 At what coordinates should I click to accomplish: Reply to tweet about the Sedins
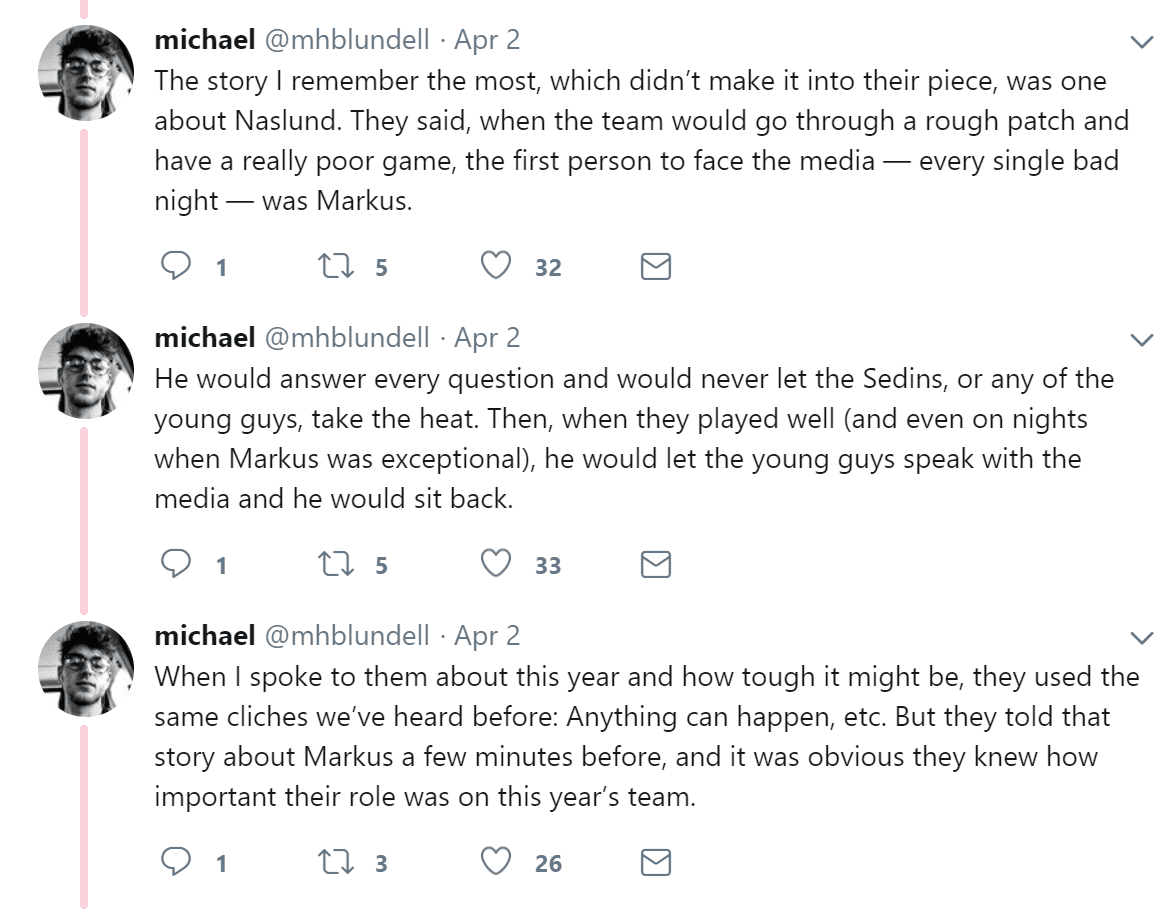(176, 564)
